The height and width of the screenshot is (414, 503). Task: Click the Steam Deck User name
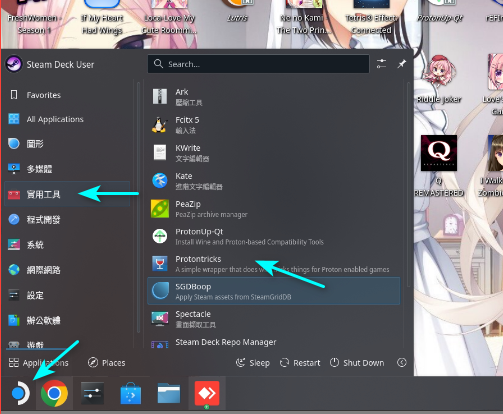[60, 64]
